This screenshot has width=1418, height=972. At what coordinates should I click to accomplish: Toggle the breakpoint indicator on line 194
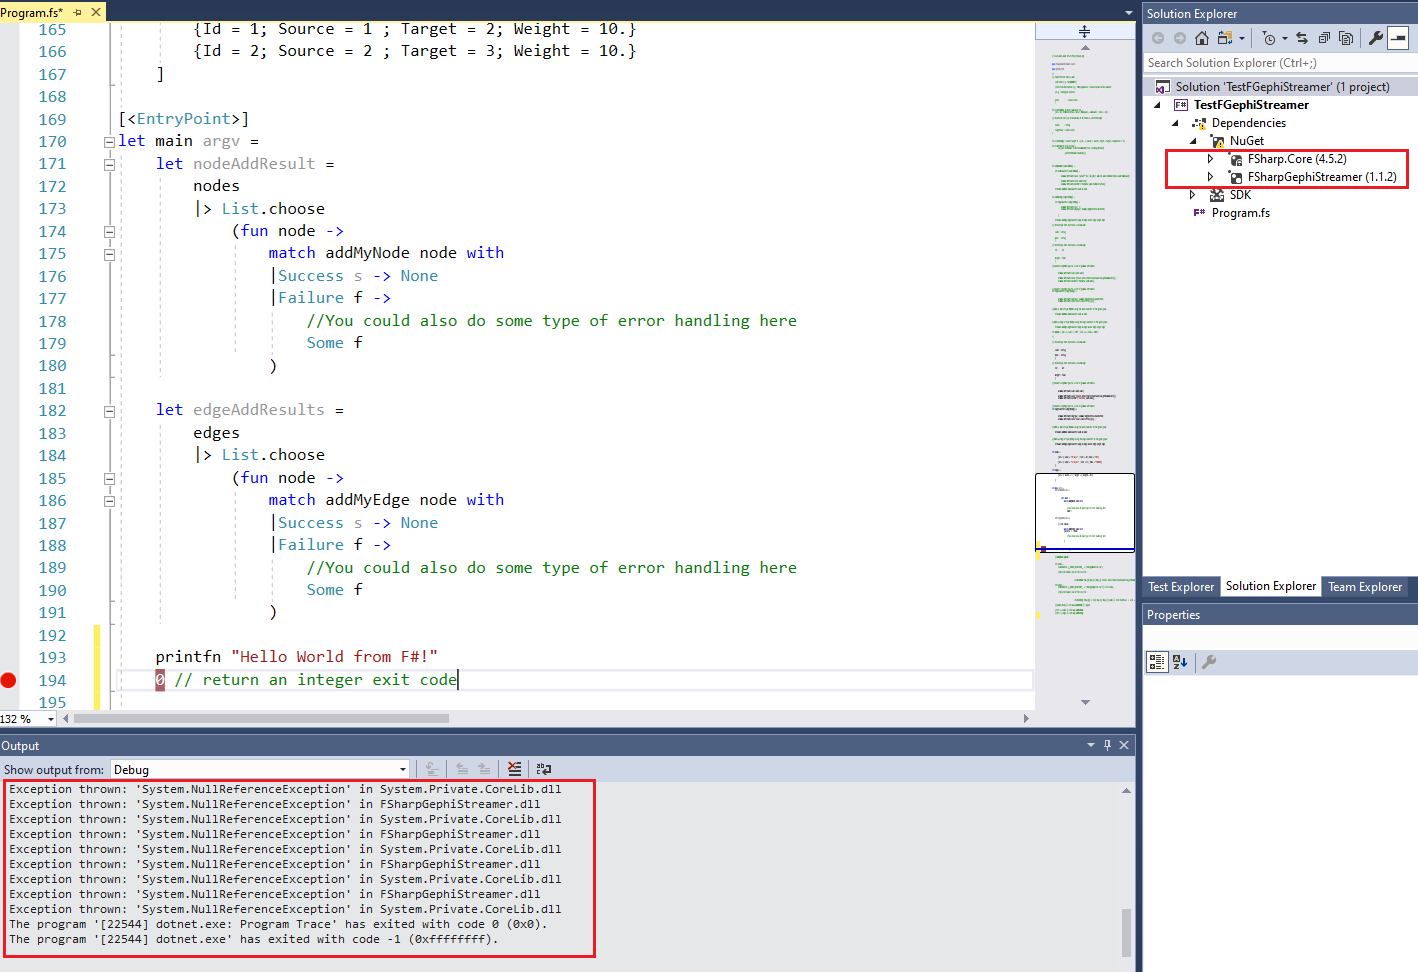[9, 680]
